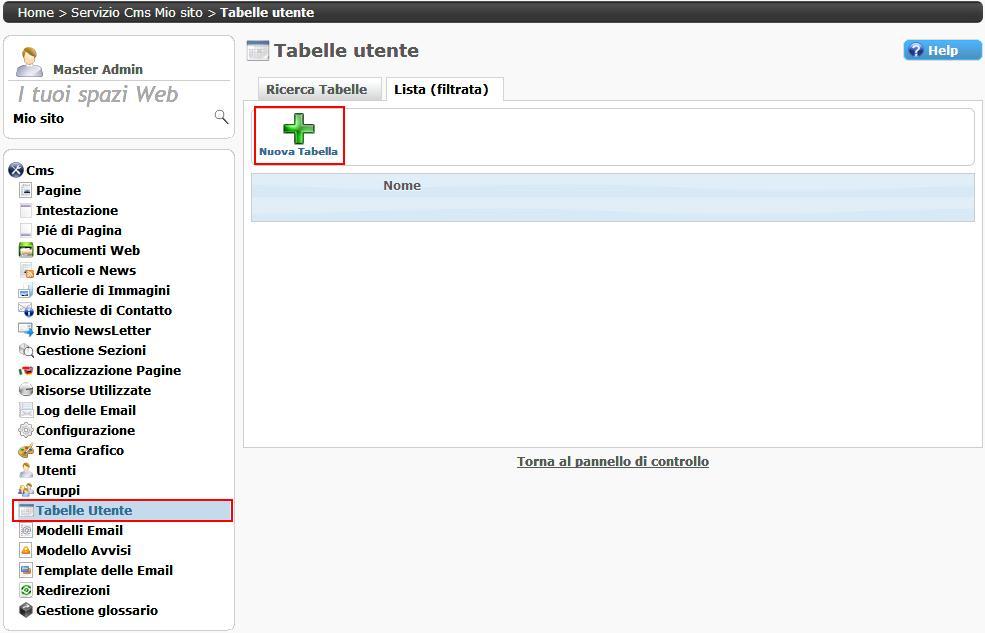Open Invio NewsLetter from the sidebar
This screenshot has height=633, width=985.
pyautogui.click(x=94, y=331)
